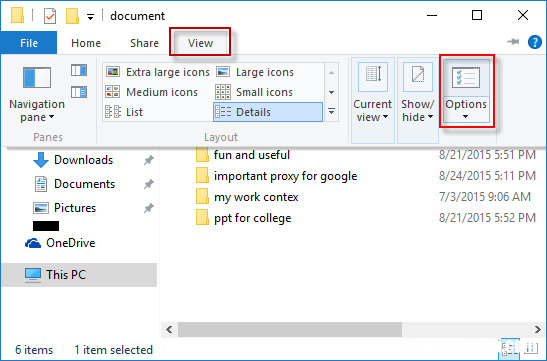The image size is (547, 361).
Task: Click the OneDrive cloud icon
Action: point(33,243)
